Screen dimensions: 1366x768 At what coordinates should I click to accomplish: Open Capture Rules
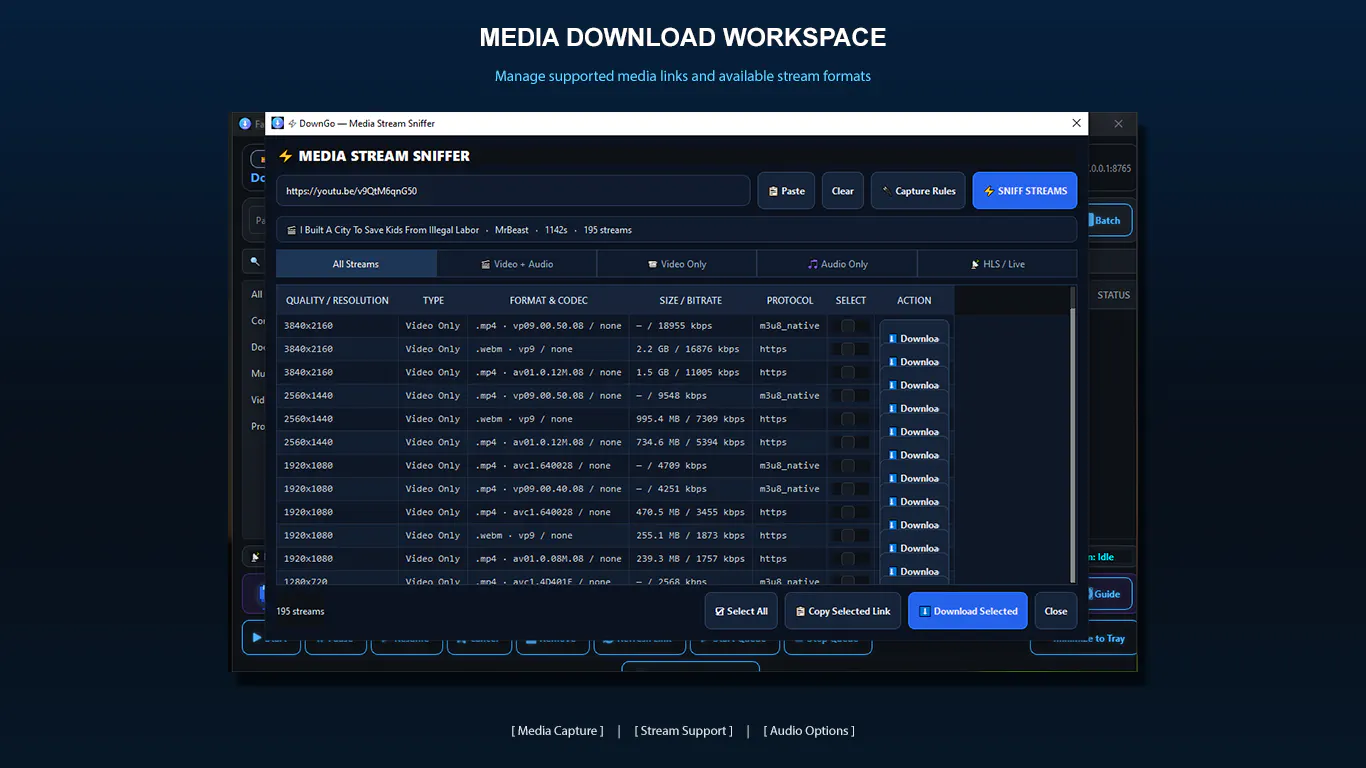pos(918,191)
